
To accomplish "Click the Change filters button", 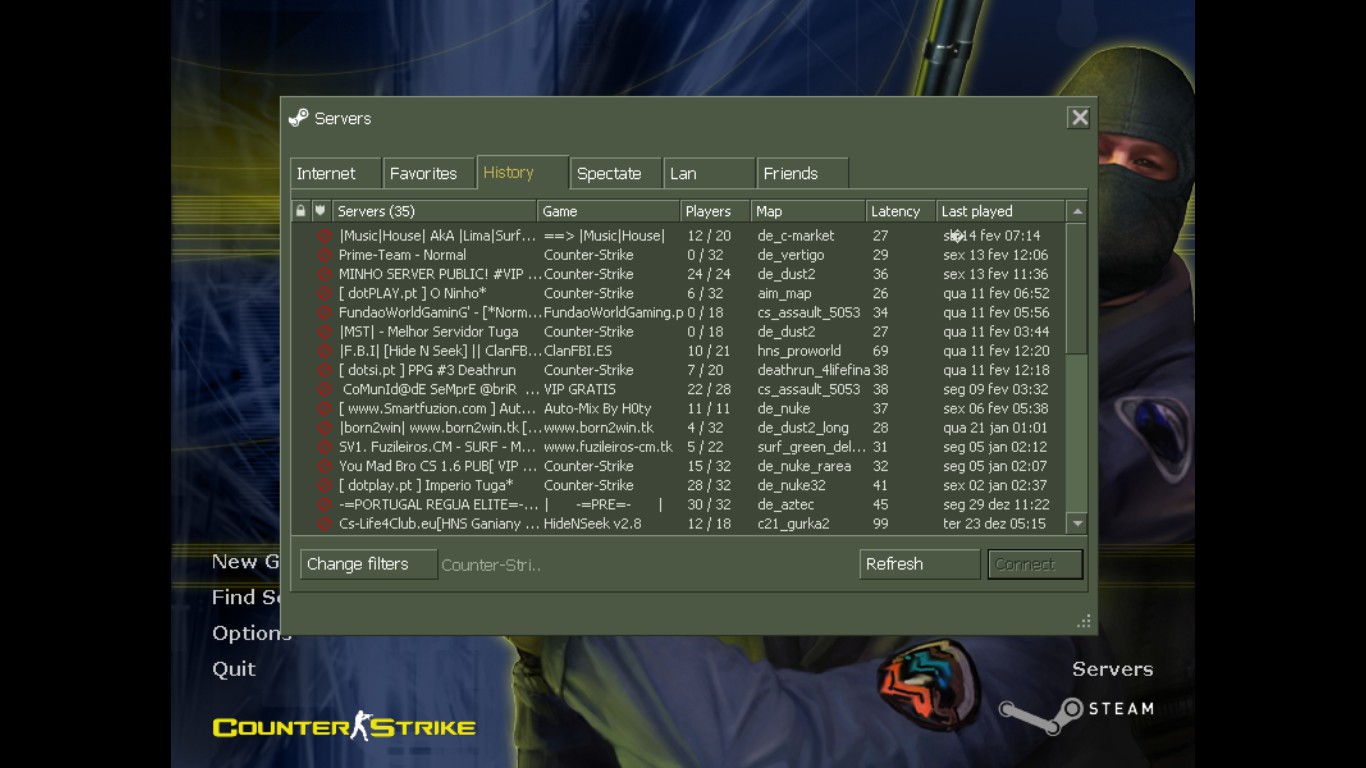I will tap(368, 564).
